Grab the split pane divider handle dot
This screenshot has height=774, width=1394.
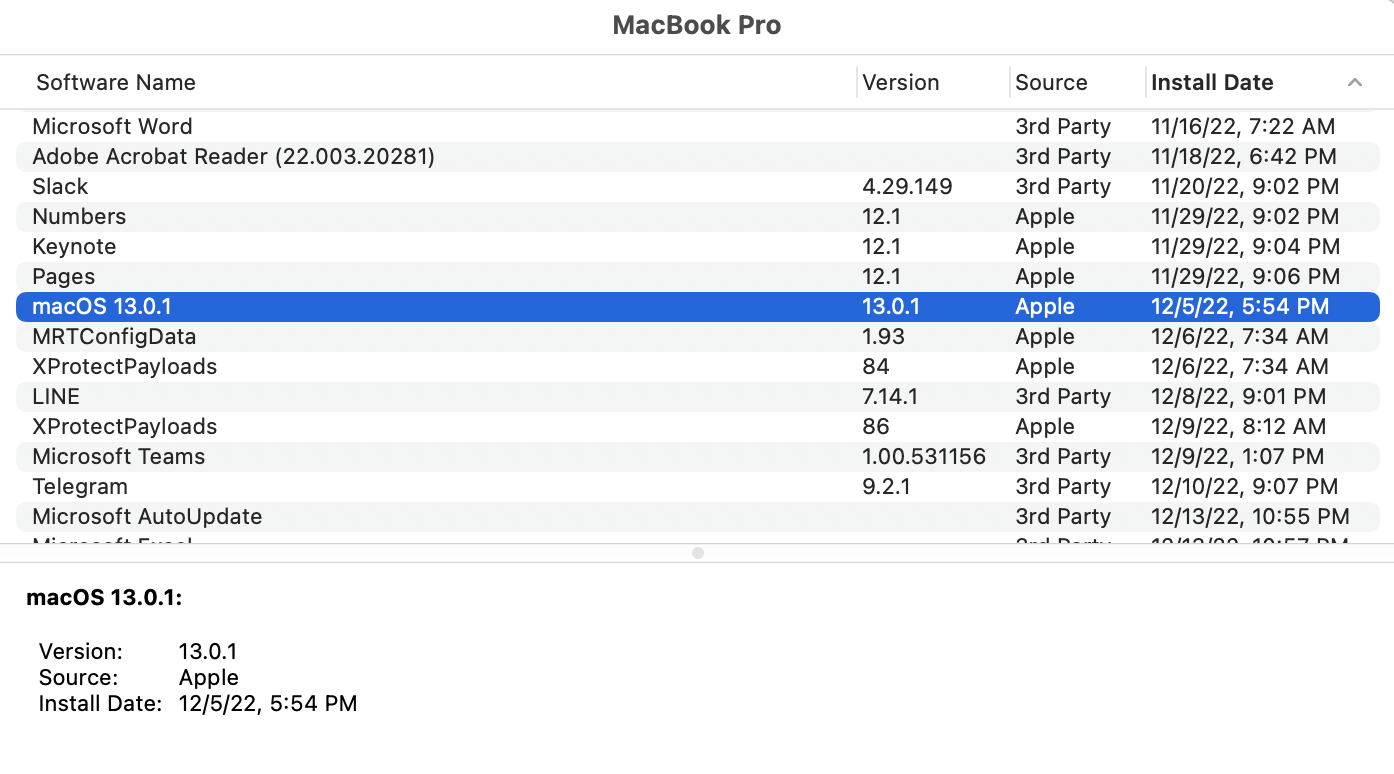[x=698, y=553]
